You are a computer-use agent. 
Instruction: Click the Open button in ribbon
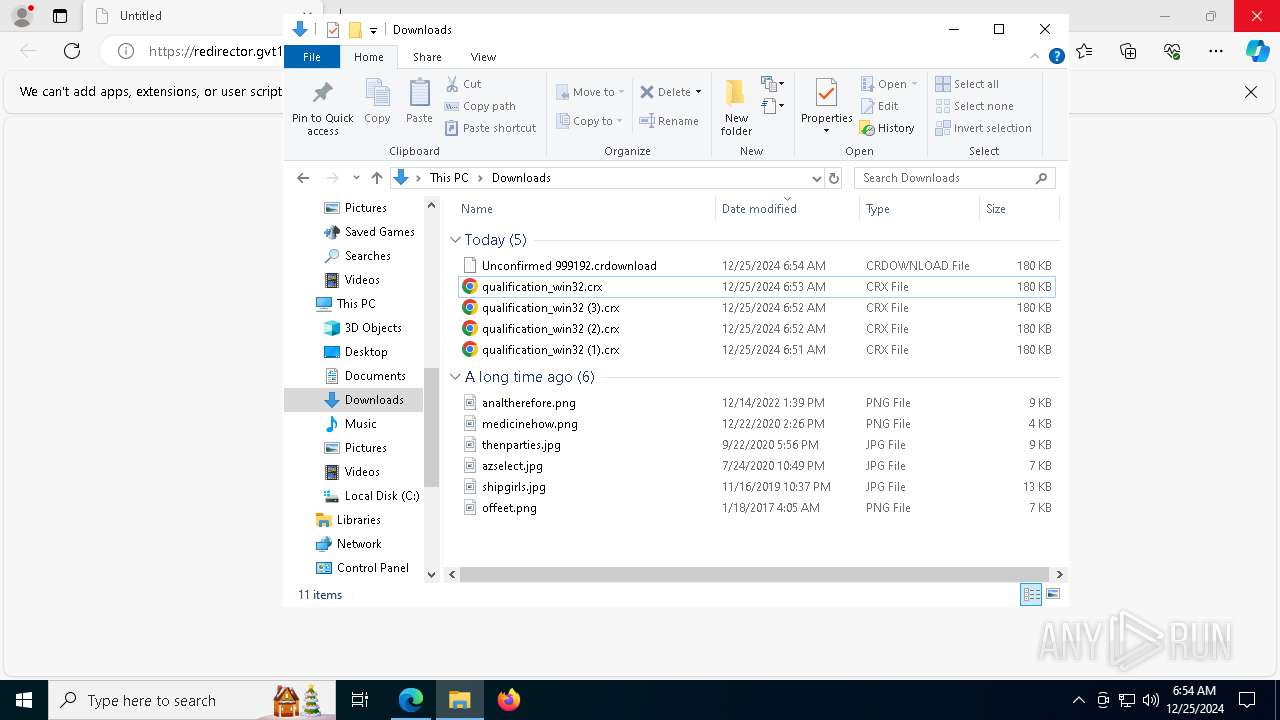888,84
